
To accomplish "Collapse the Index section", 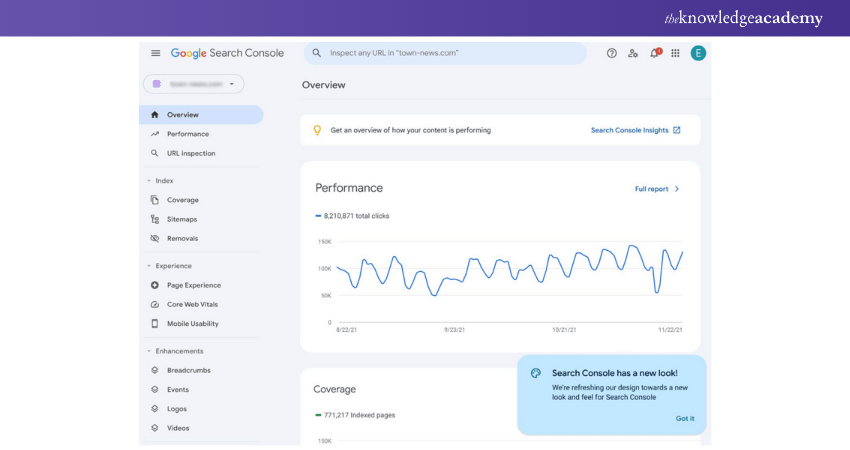I will 150,181.
